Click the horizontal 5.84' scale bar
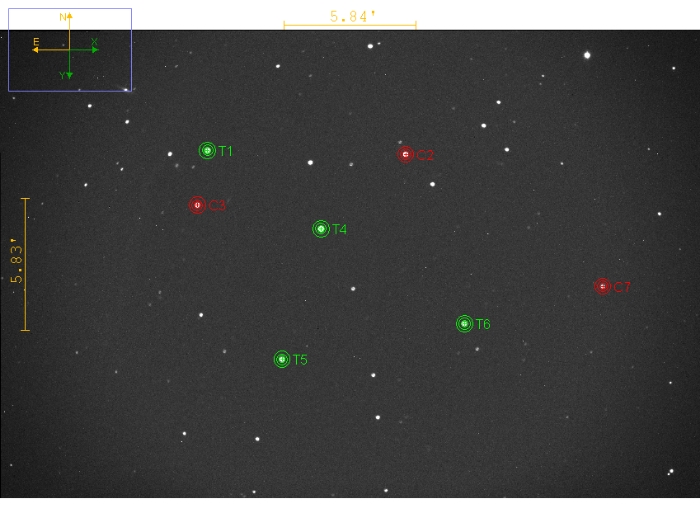700x527 pixels. (349, 26)
